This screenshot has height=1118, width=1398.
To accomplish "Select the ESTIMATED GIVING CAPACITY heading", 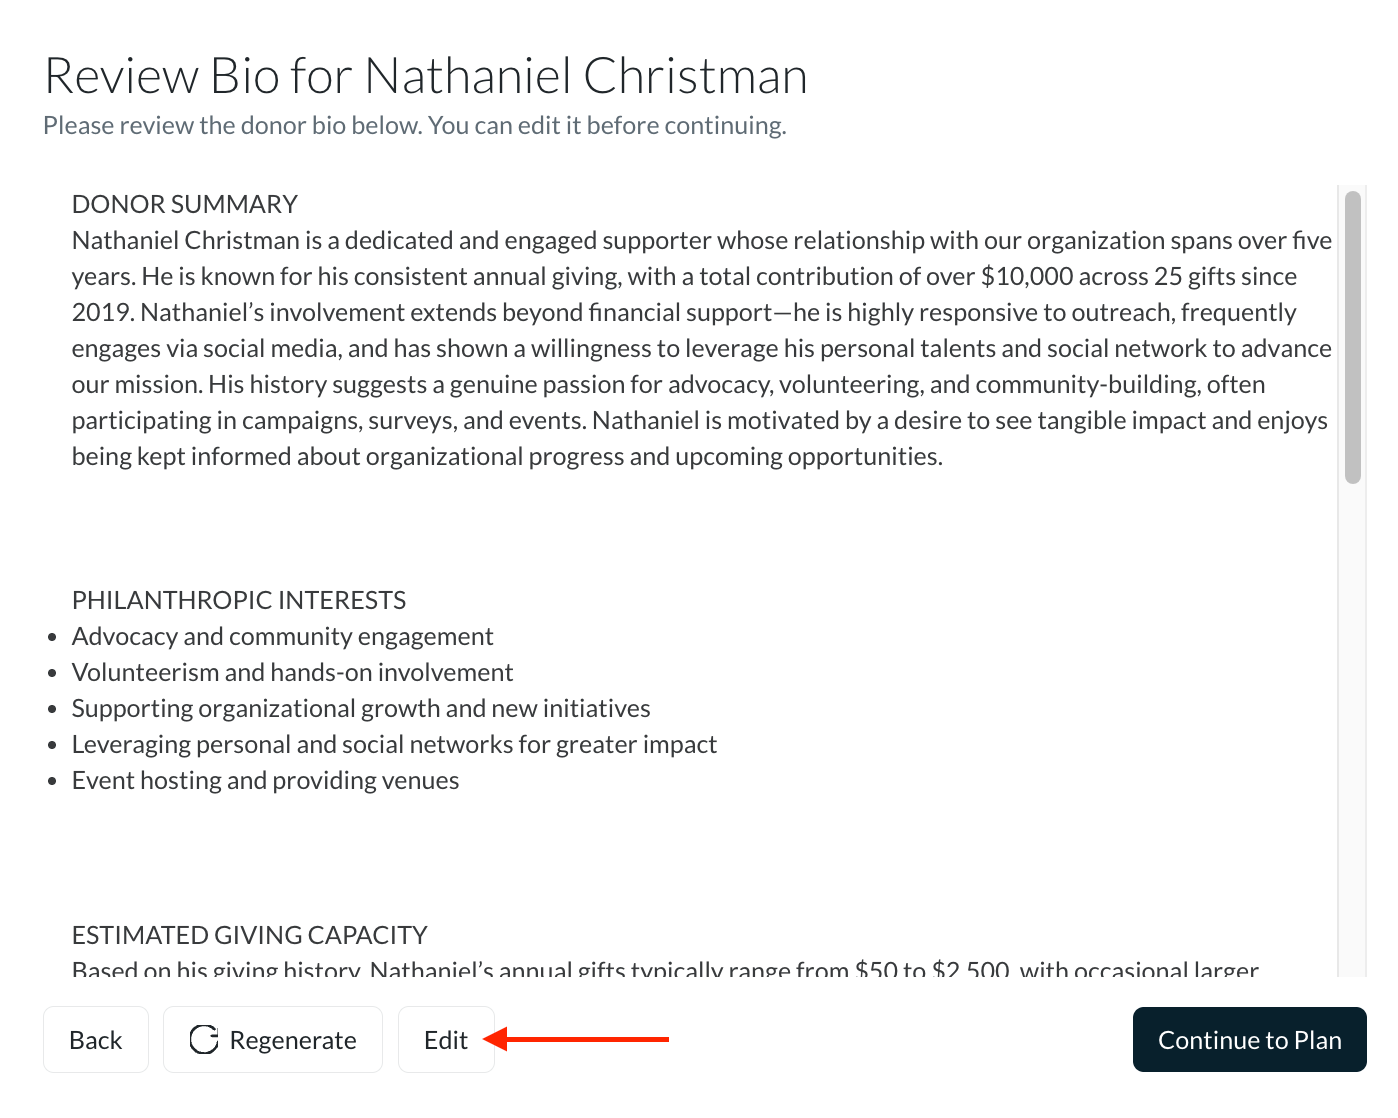I will click(250, 935).
